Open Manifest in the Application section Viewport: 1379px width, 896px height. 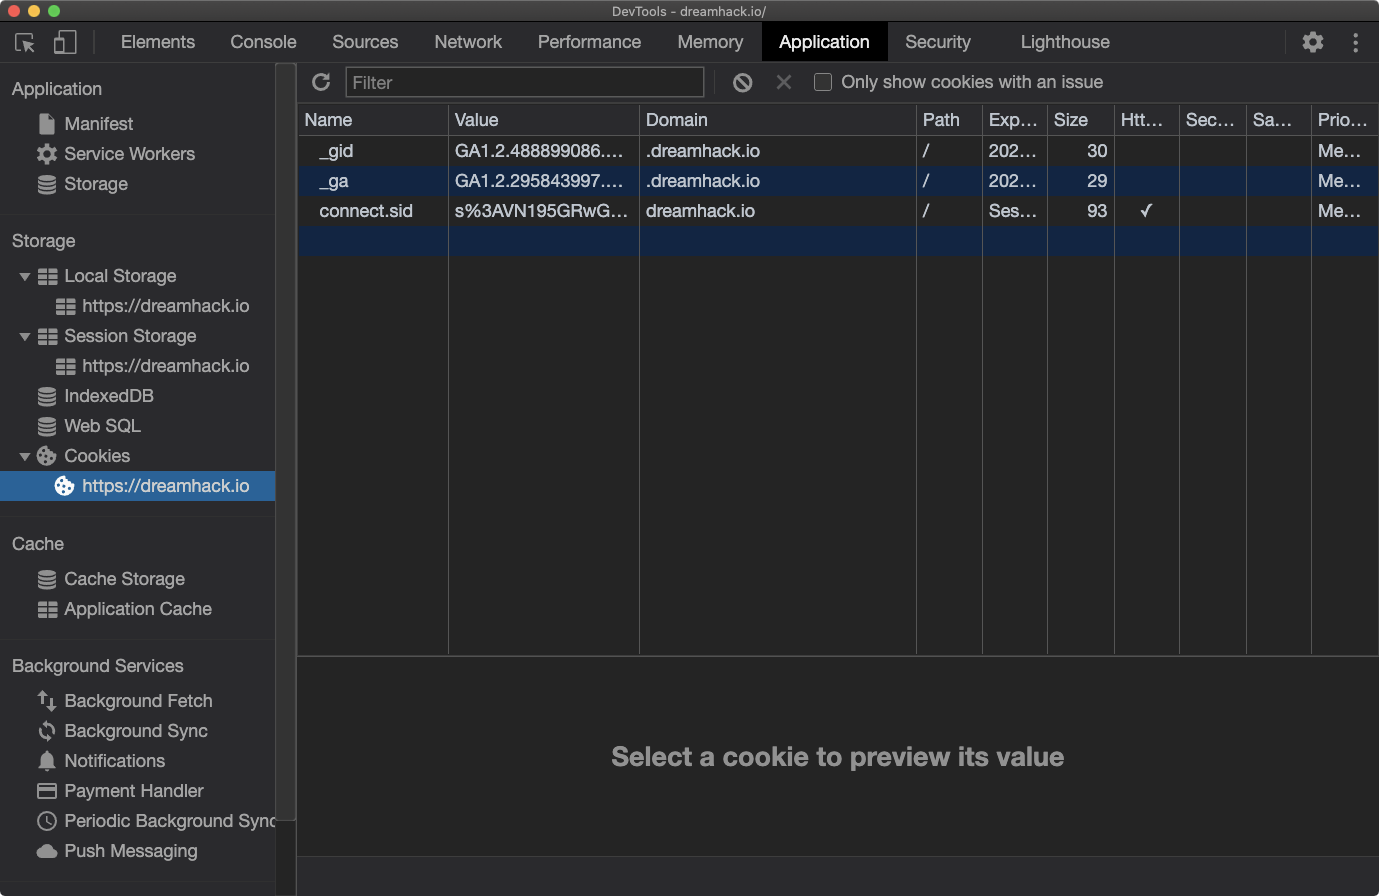[x=98, y=124]
